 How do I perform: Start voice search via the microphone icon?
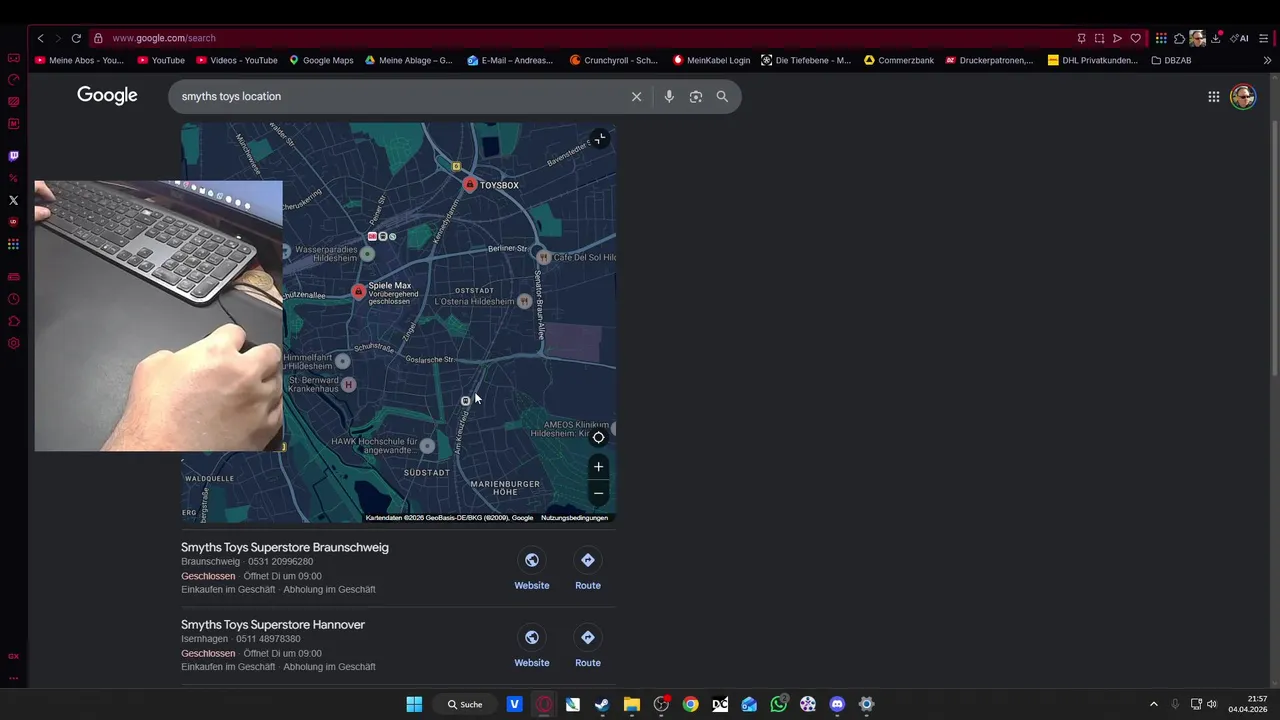click(669, 97)
